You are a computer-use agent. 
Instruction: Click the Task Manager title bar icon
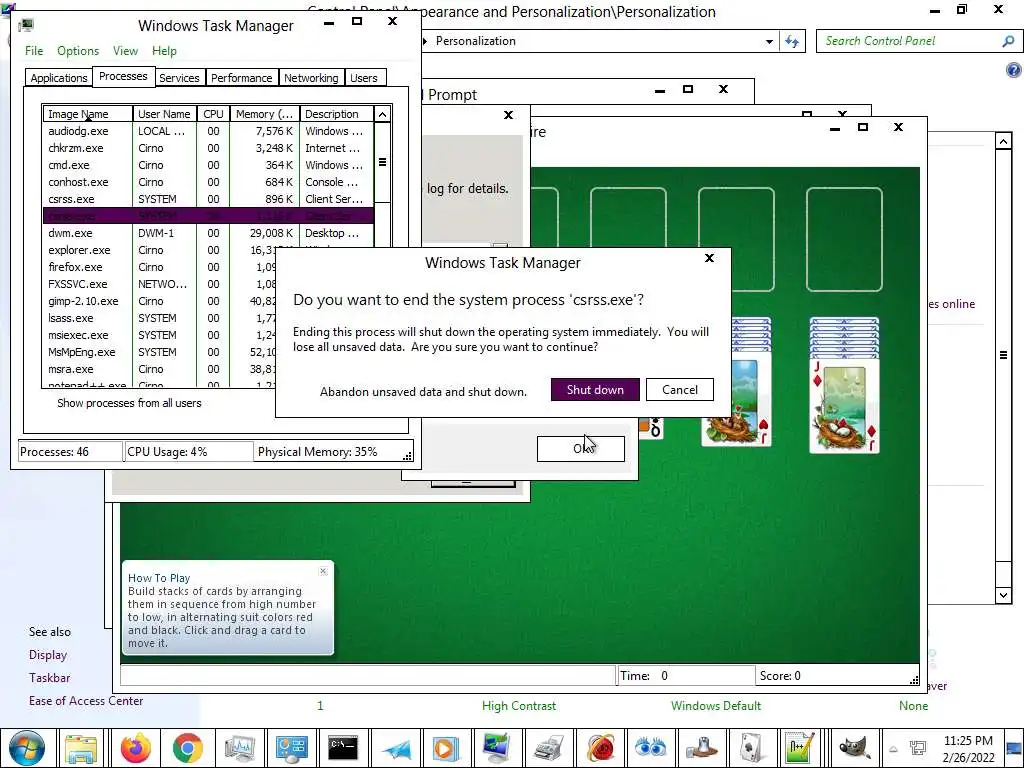[26, 25]
